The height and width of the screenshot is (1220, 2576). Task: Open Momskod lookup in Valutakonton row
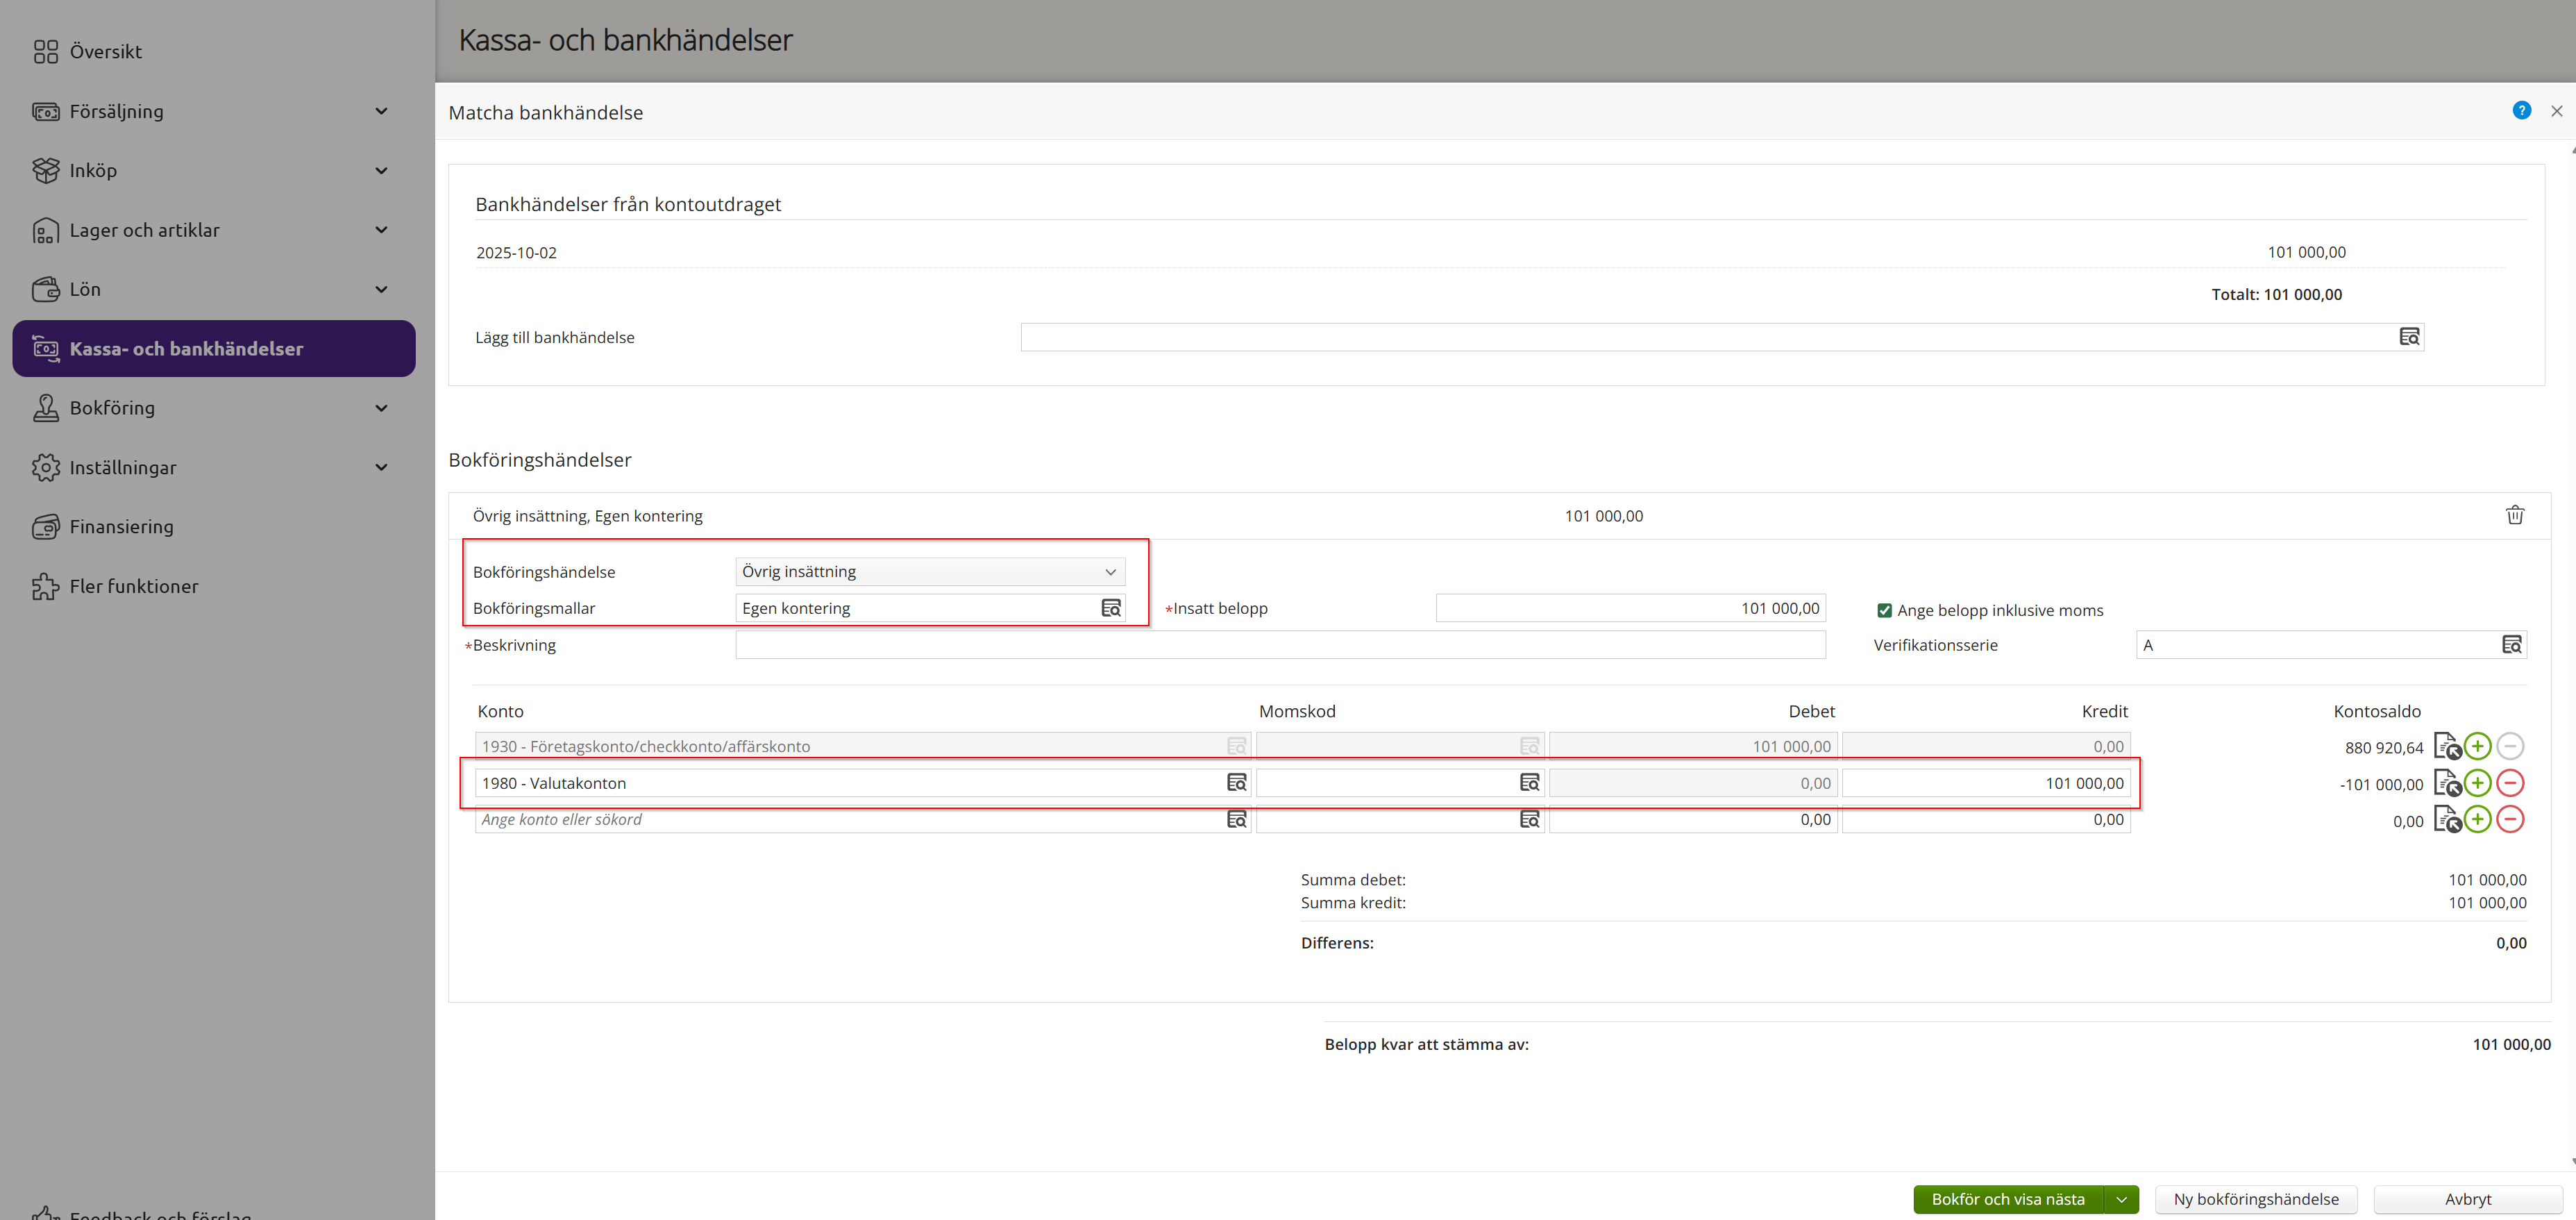coord(1529,783)
